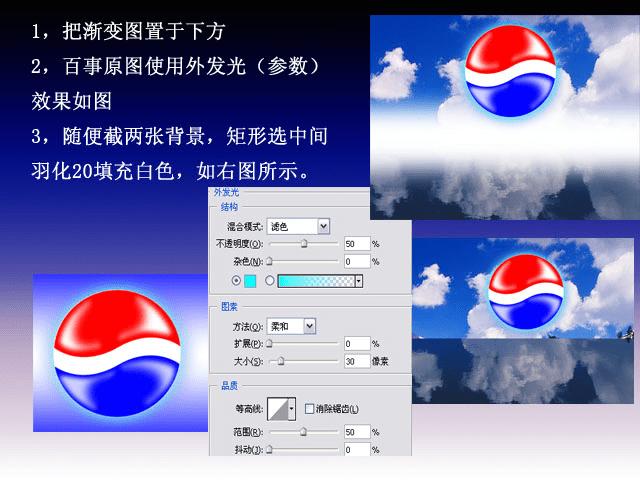This screenshot has height=480, width=640.
Task: Click the cyan glow color swatch
Action: tap(250, 281)
